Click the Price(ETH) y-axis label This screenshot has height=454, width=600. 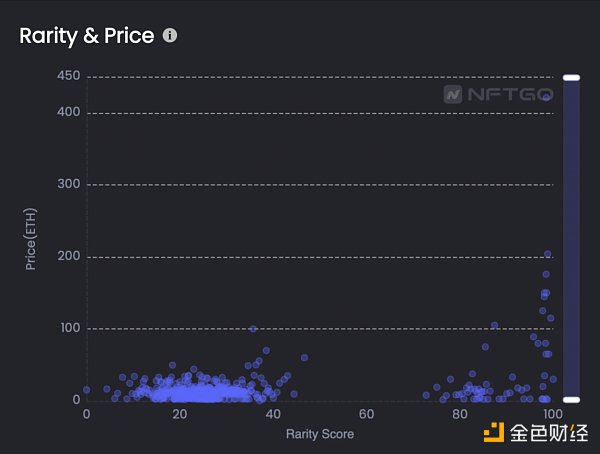click(x=31, y=238)
